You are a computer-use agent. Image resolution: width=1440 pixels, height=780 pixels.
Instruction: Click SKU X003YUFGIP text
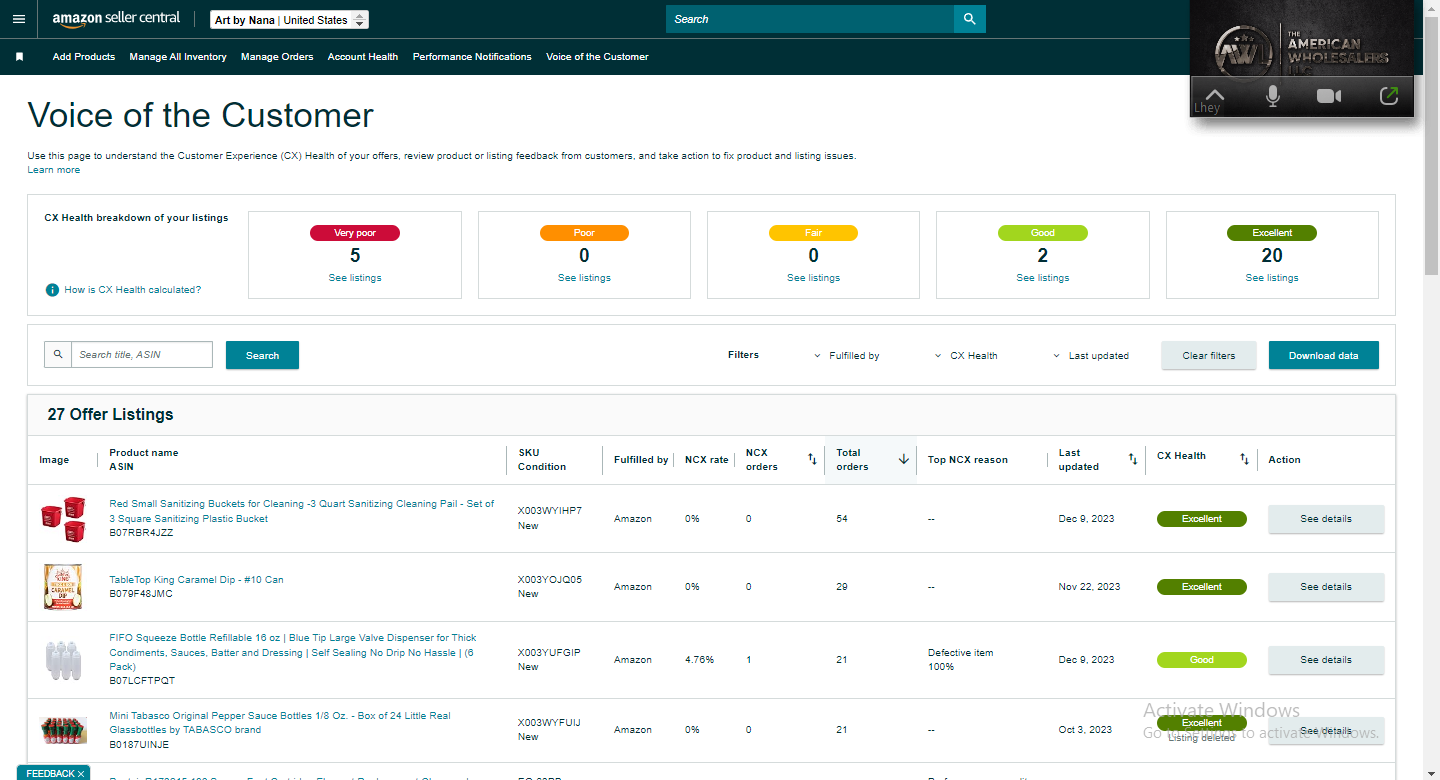pos(549,653)
